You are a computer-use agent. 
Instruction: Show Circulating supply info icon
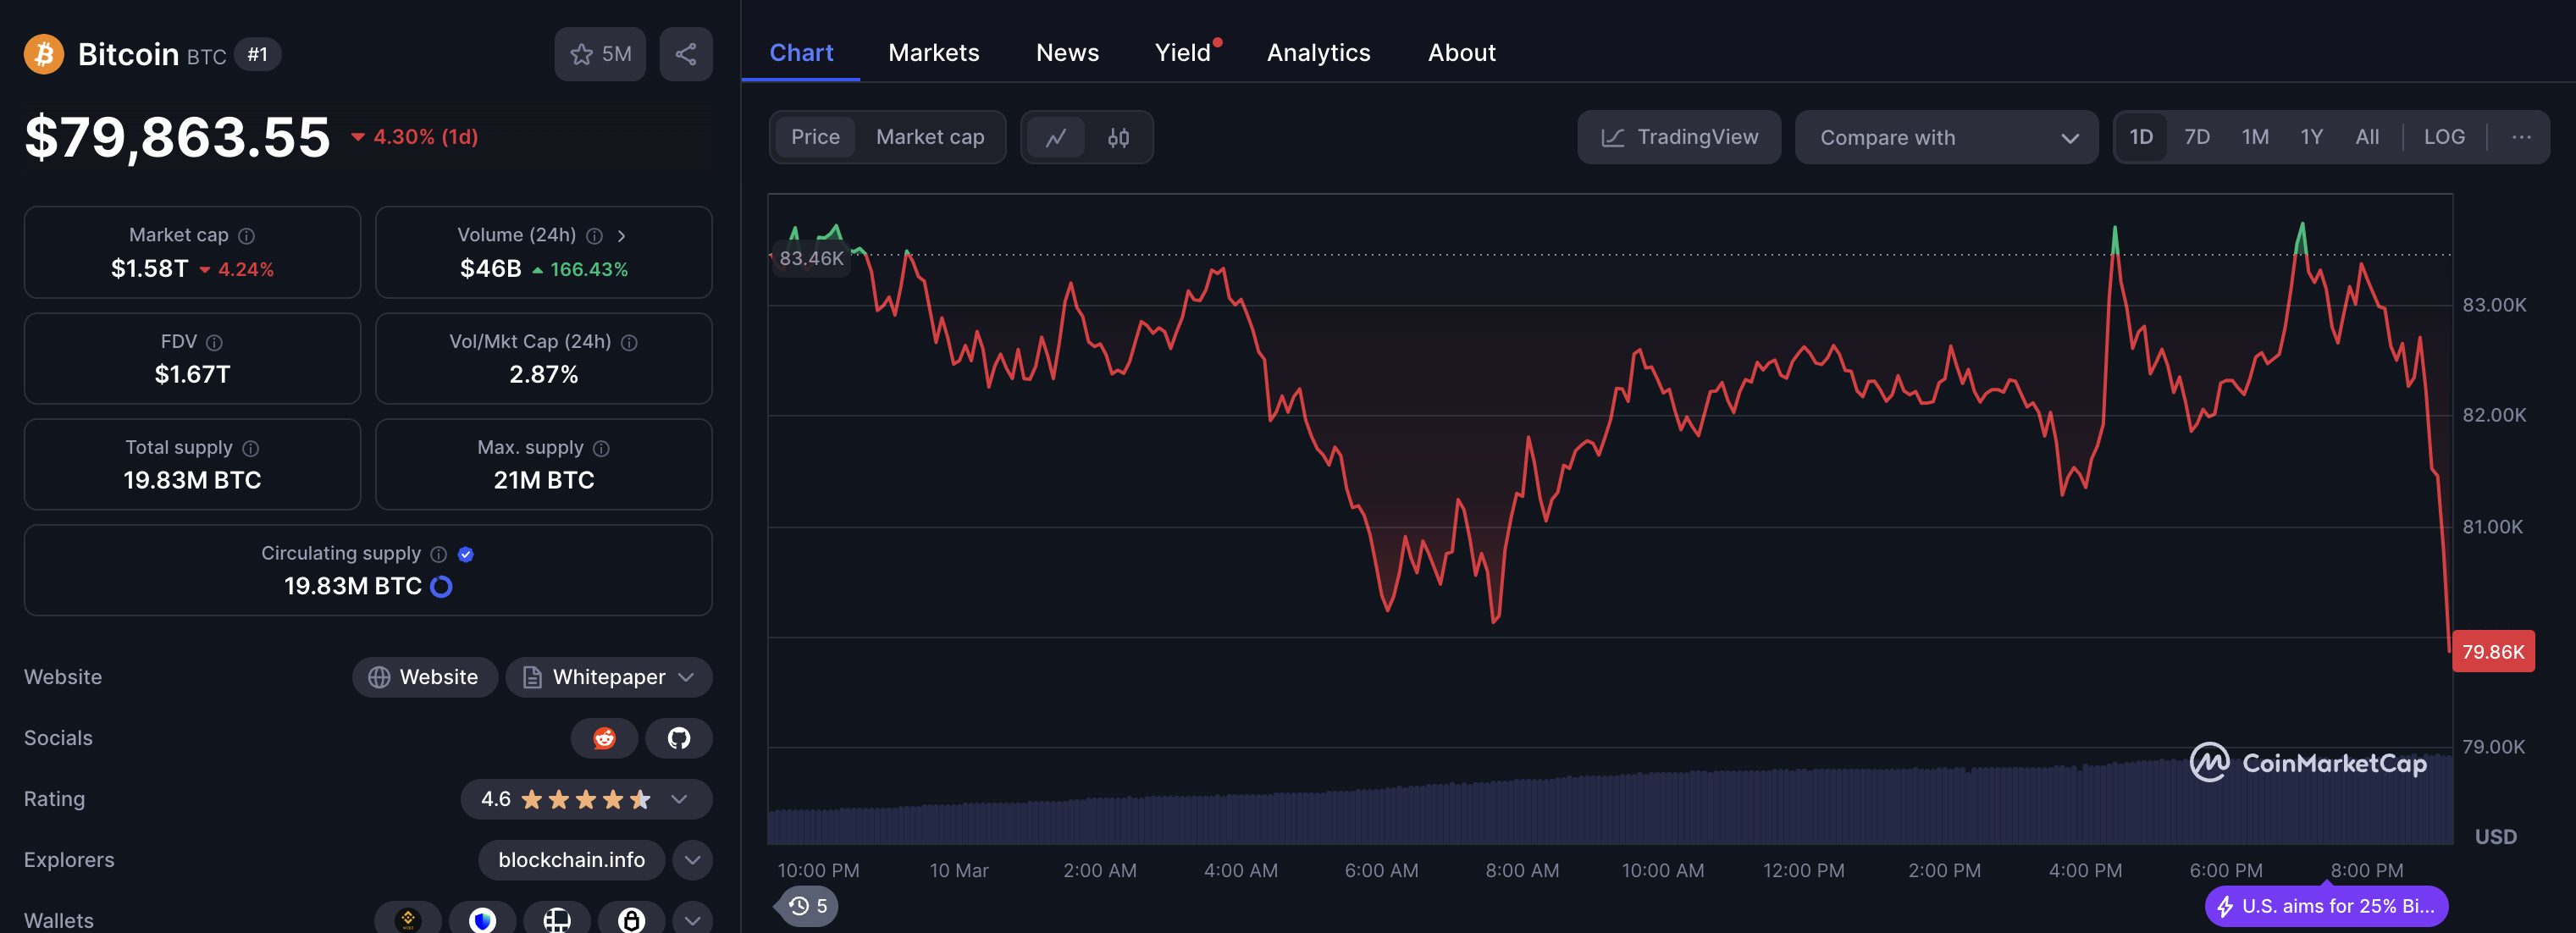438,554
